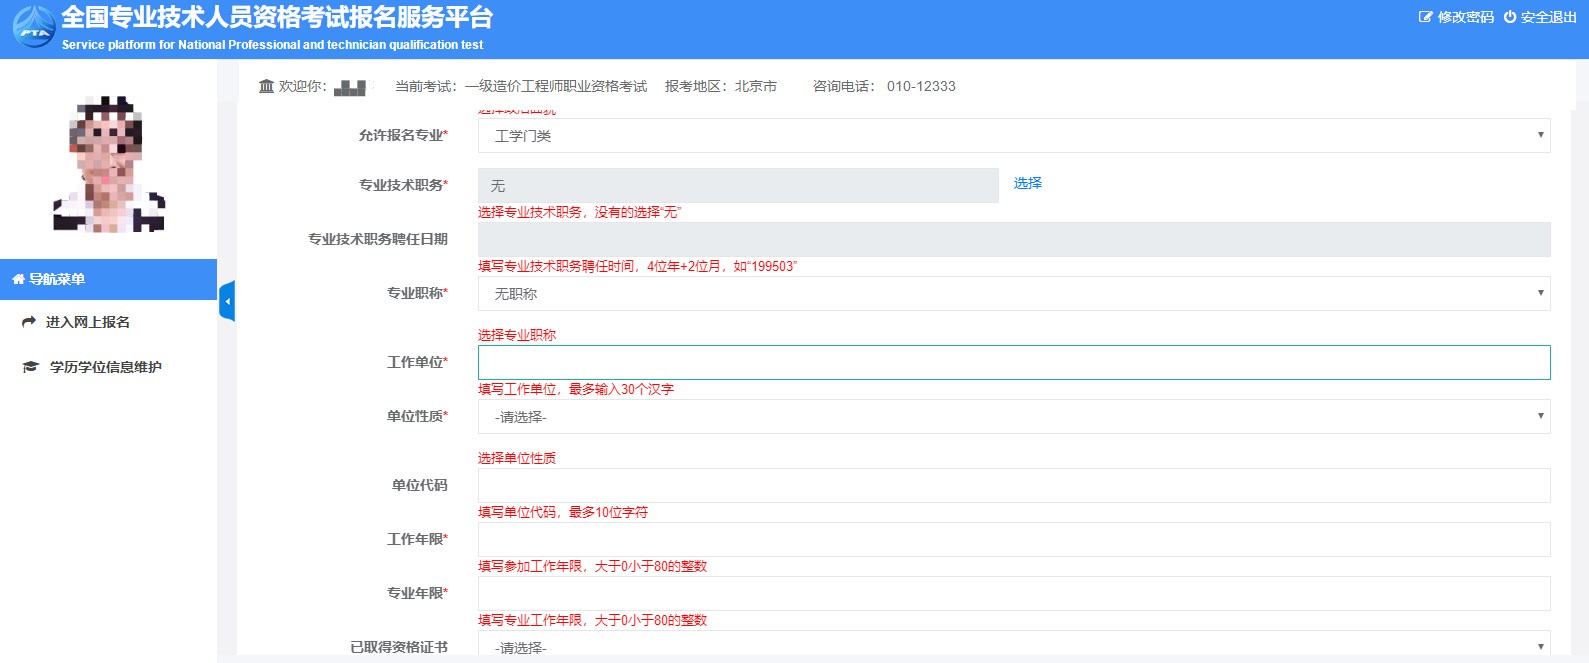Click the home icon in 导航菜单 header
The height and width of the screenshot is (663, 1589).
(18, 280)
